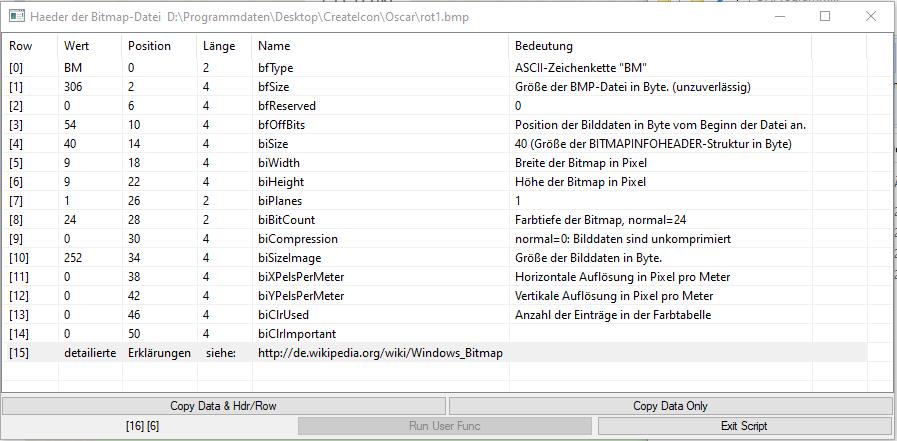Click the Copy Data & Hdr/Row button
Viewport: 897px width, 441px height.
(223, 406)
